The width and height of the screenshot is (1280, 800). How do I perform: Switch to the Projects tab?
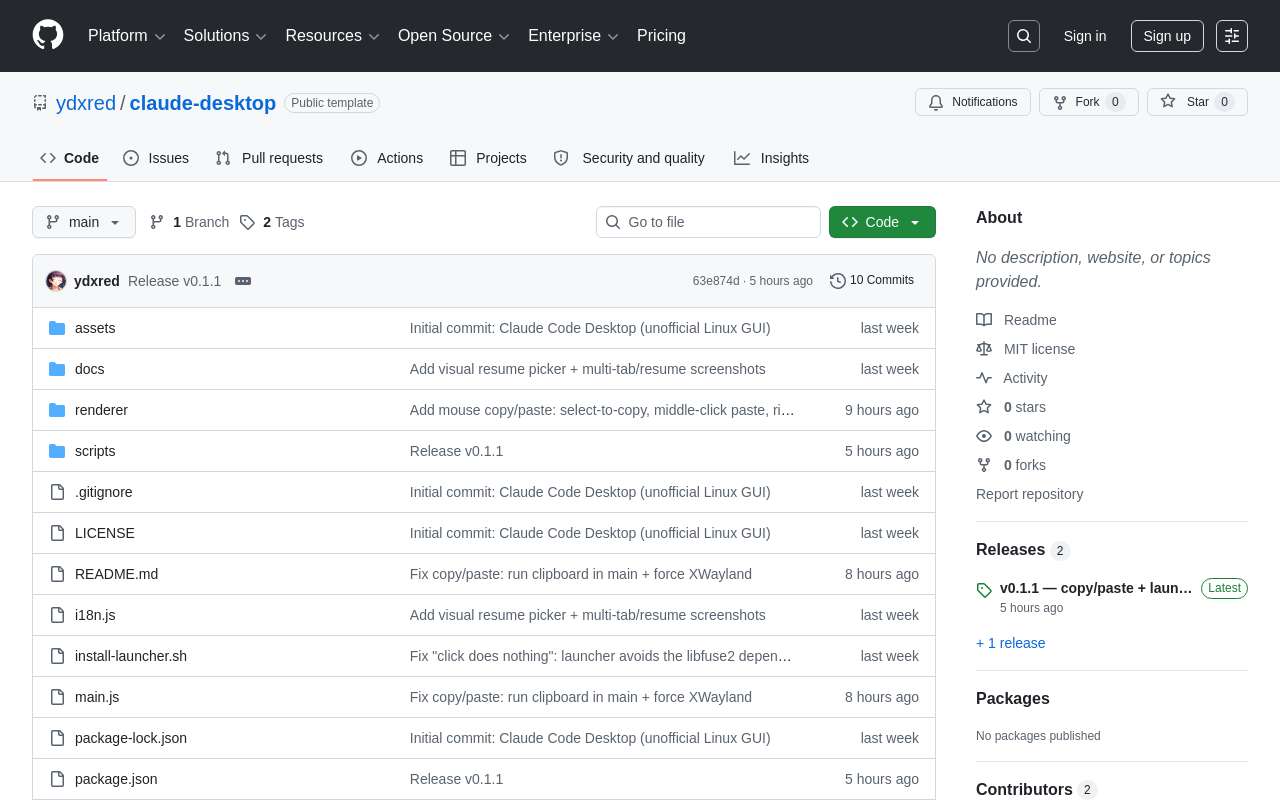488,158
